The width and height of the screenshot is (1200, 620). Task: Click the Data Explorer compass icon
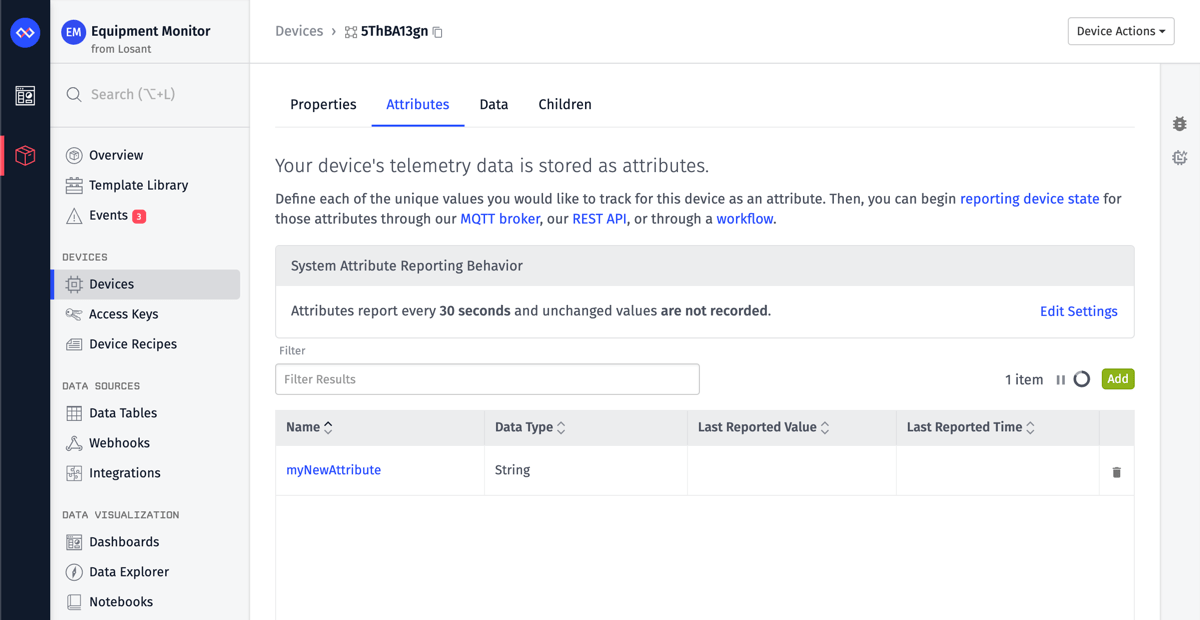74,572
